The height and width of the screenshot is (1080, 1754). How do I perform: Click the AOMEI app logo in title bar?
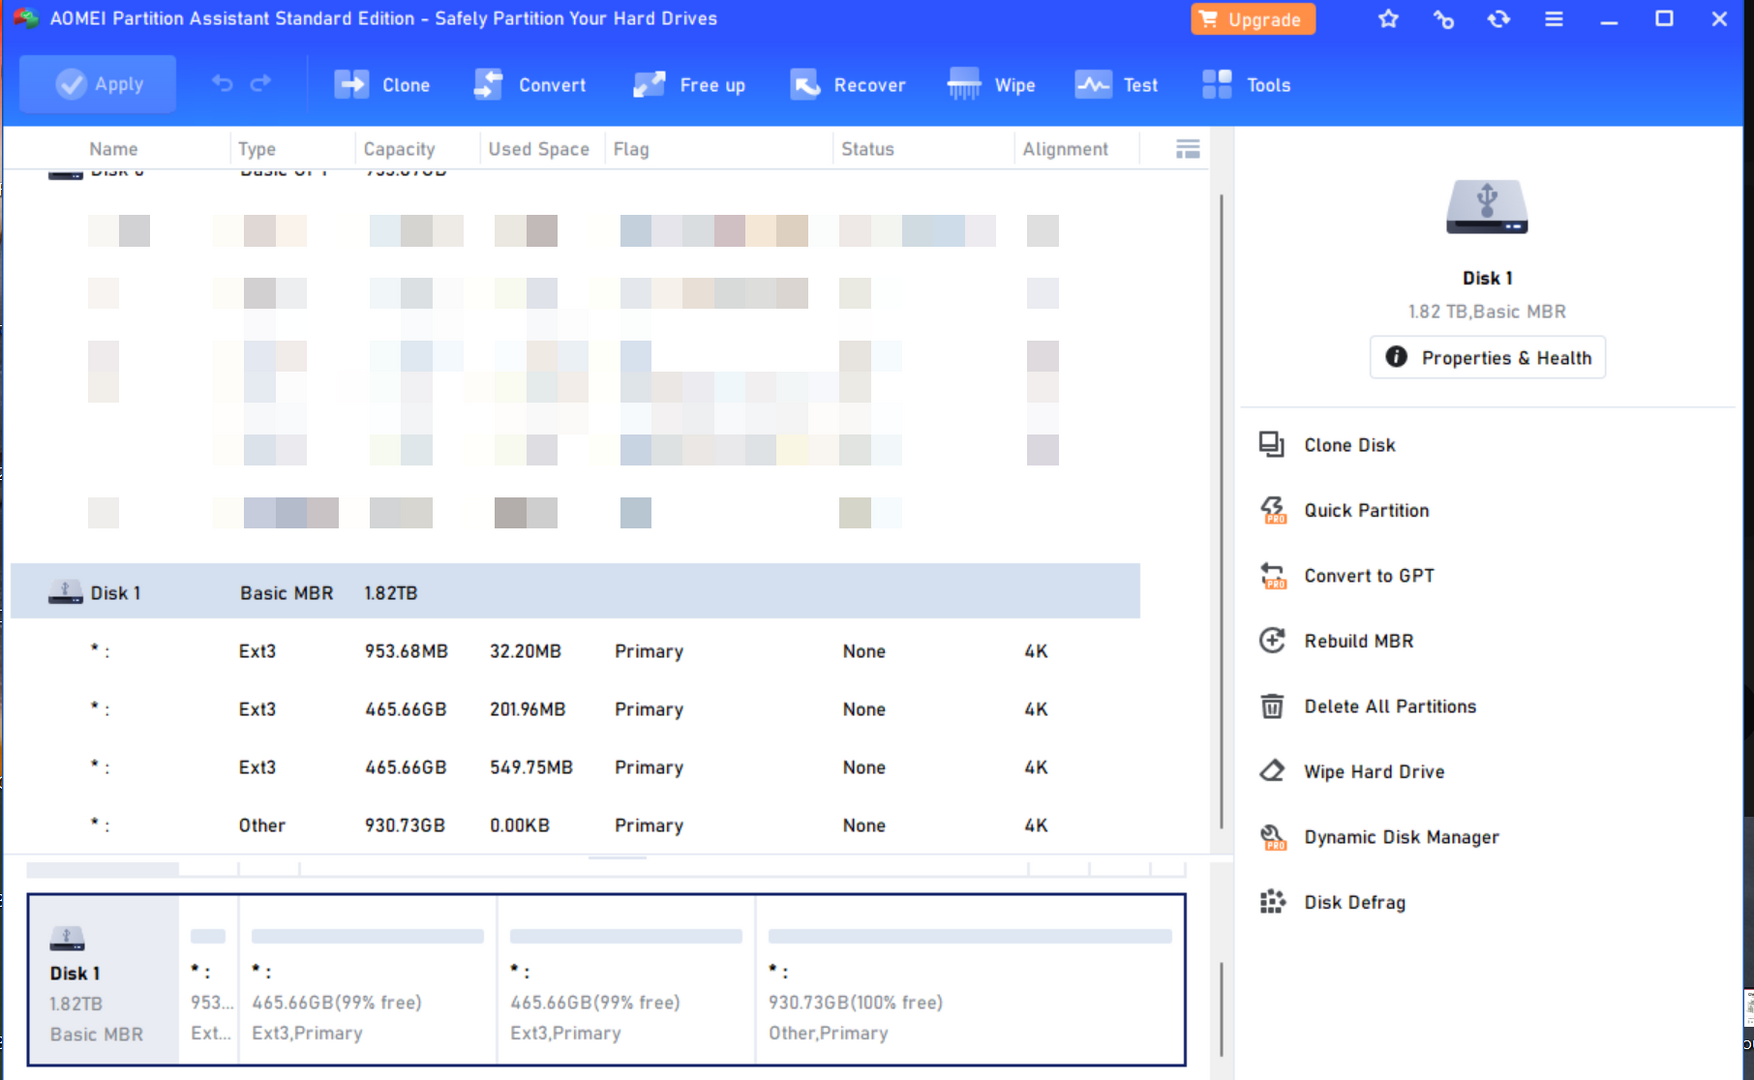click(x=24, y=18)
